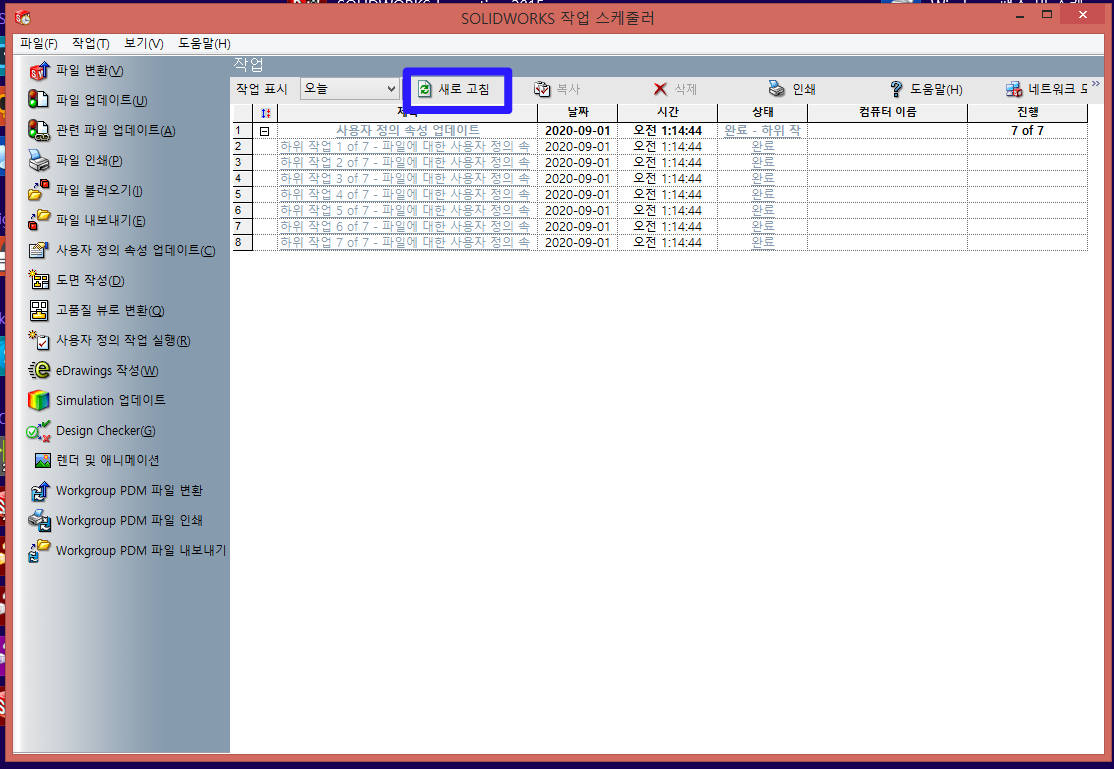The width and height of the screenshot is (1114, 769).
Task: Launch the Design Checker icon
Action: (x=38, y=431)
